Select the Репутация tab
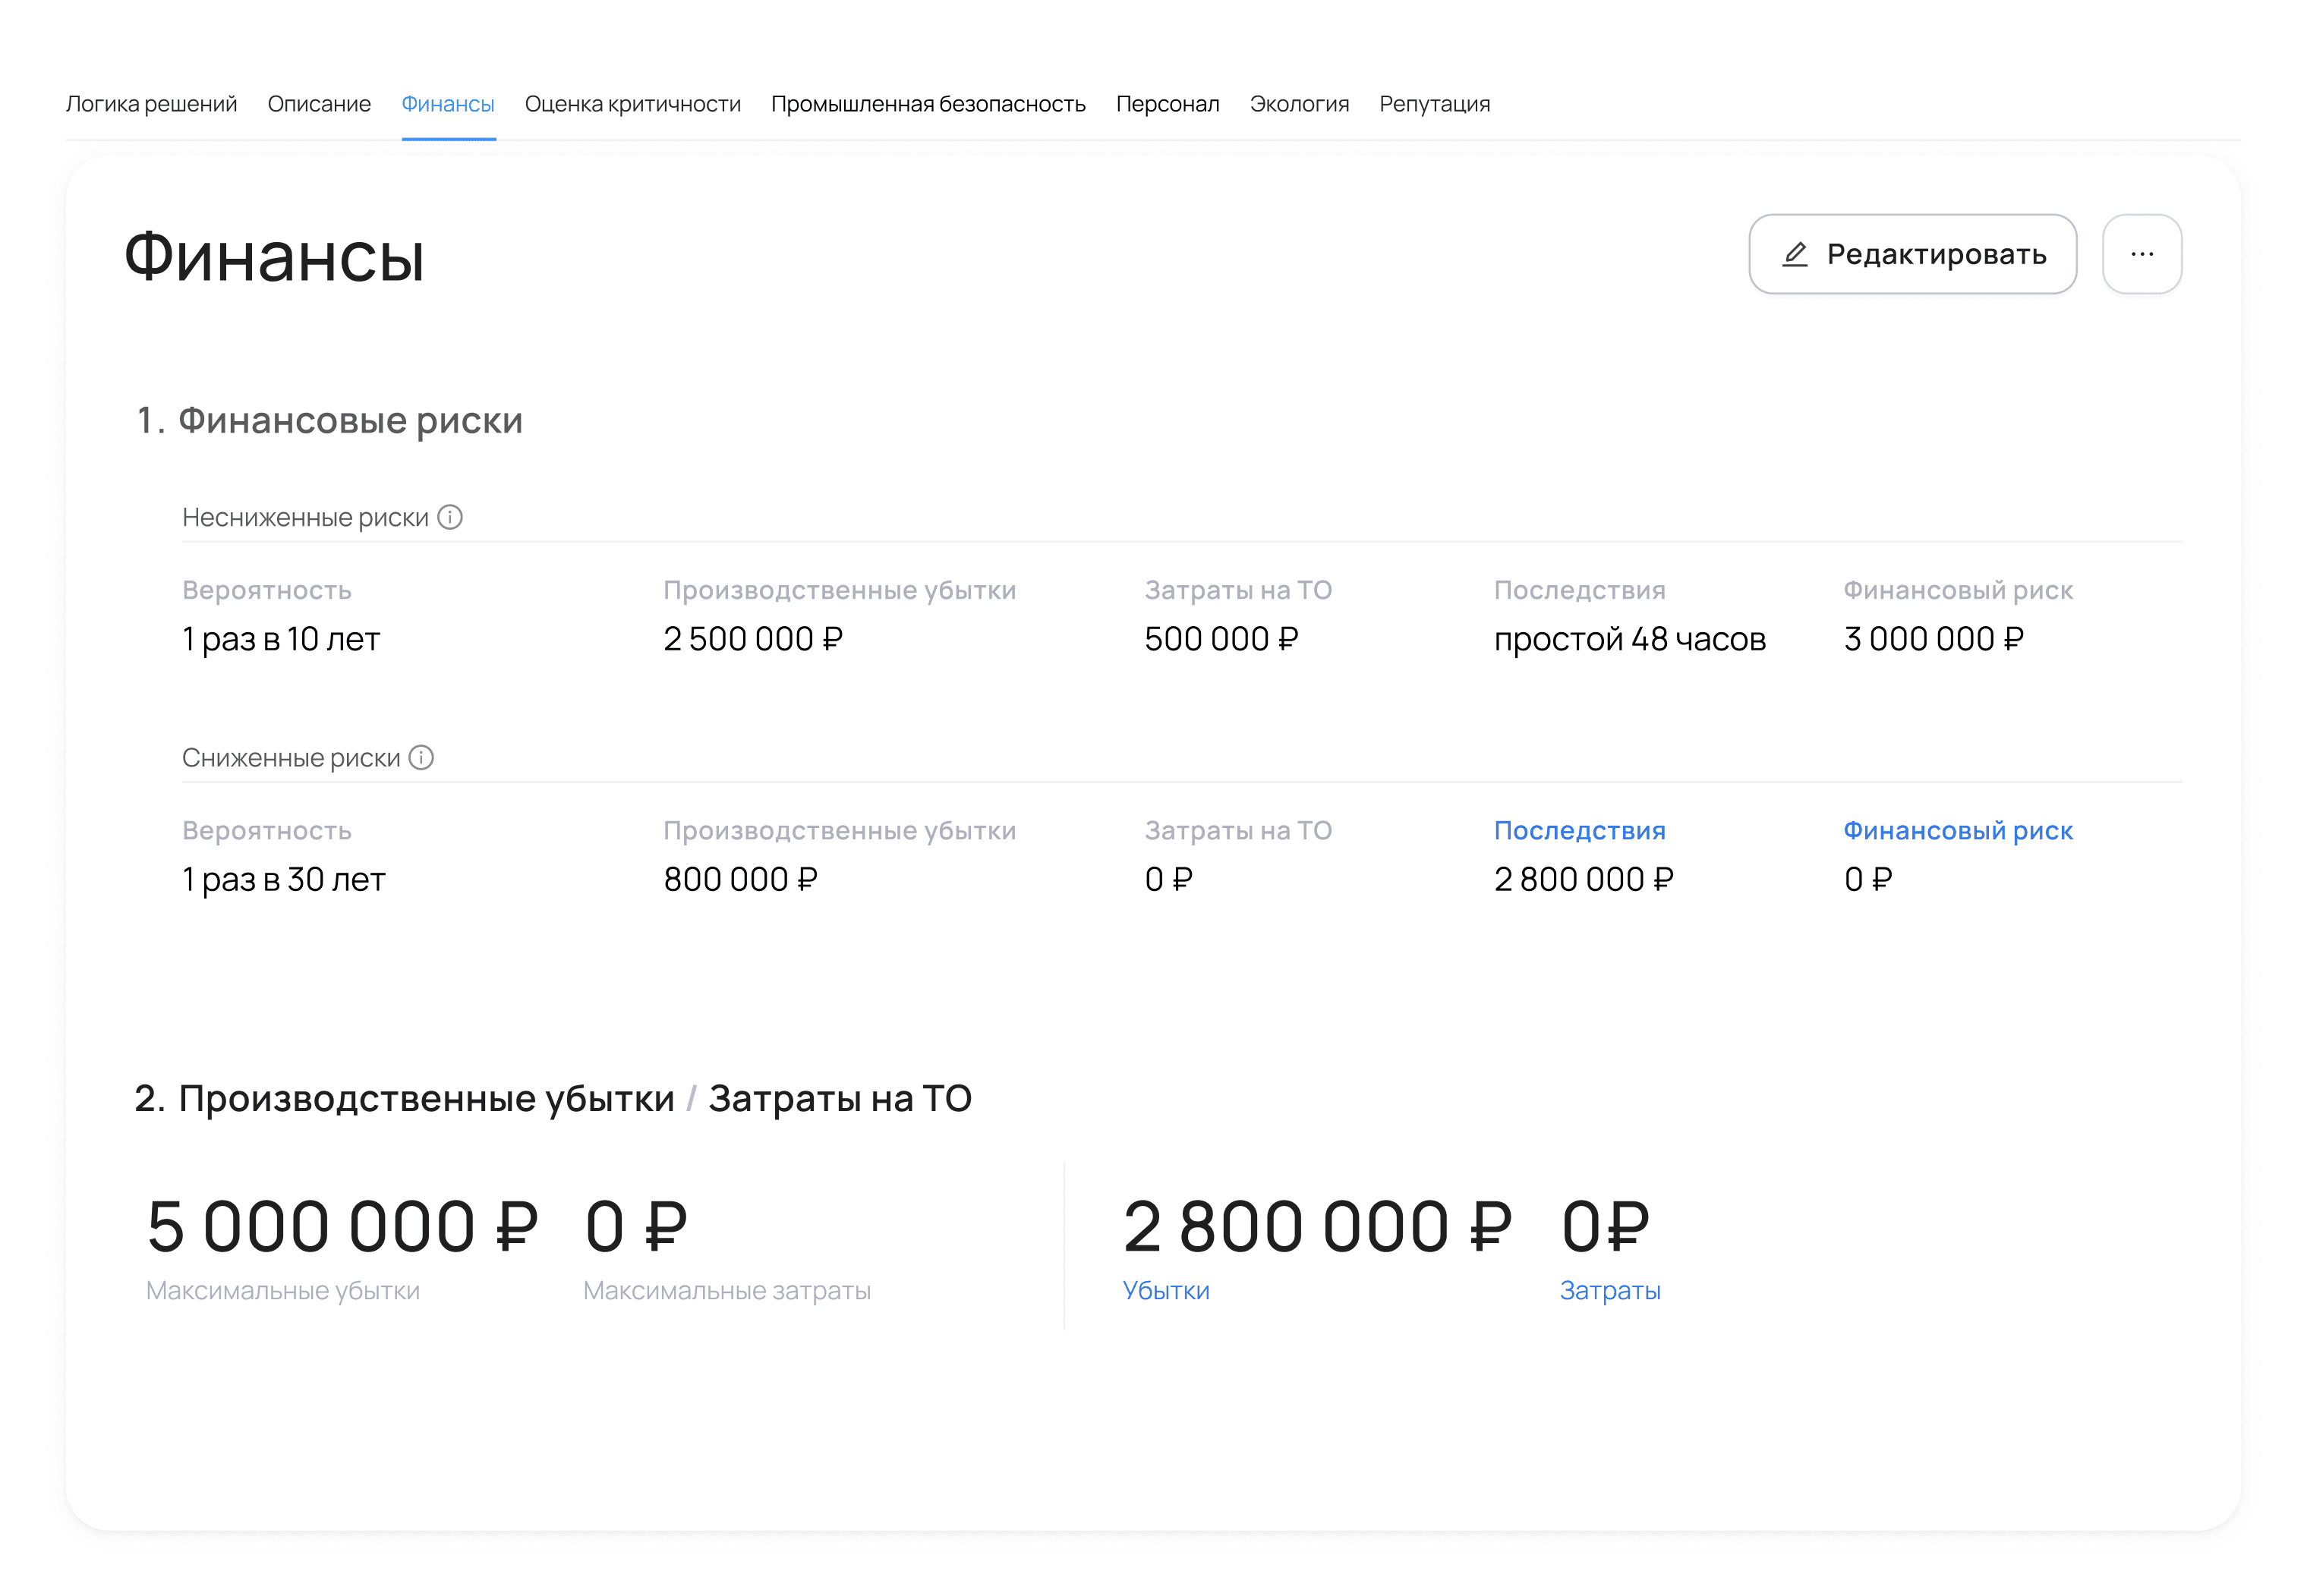2307x1596 pixels. [1434, 104]
